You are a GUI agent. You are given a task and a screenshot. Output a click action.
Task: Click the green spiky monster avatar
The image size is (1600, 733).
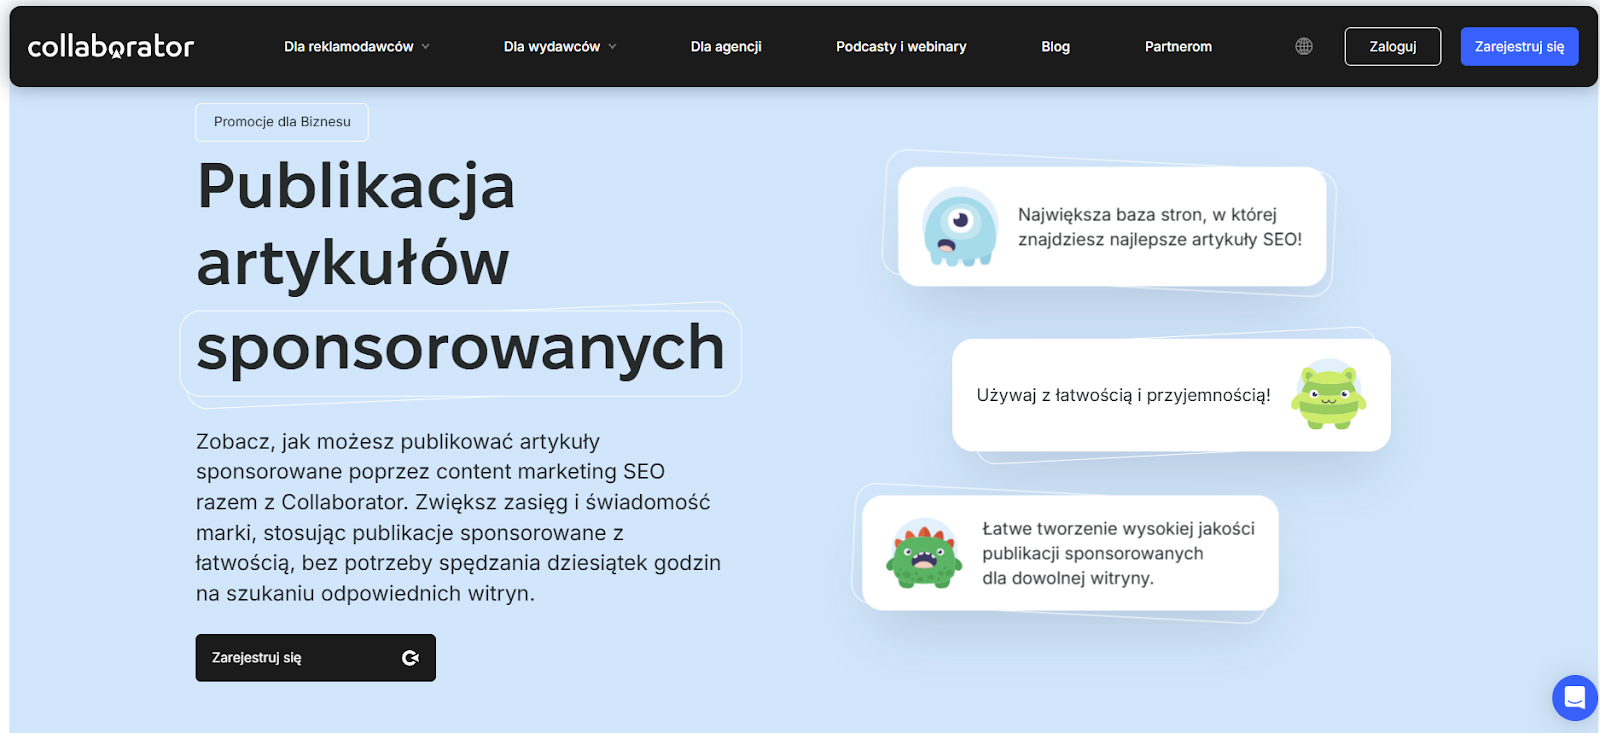[924, 553]
